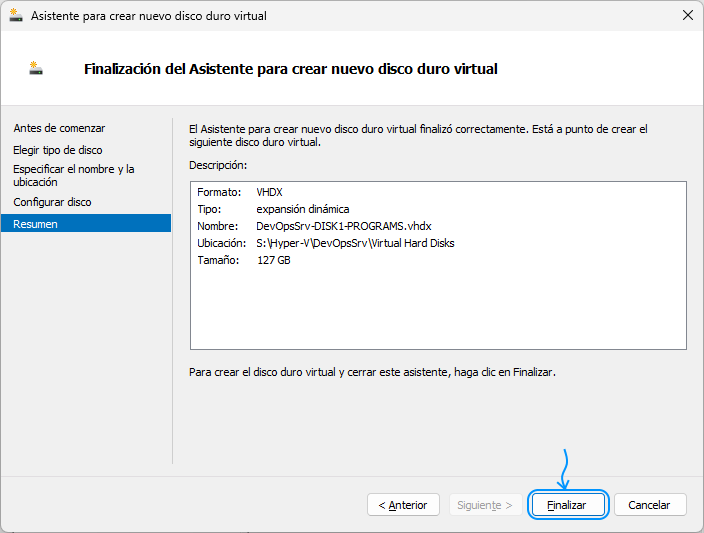
Task: Go to Especificar el nombre y la ubicación
Action: pos(74,176)
